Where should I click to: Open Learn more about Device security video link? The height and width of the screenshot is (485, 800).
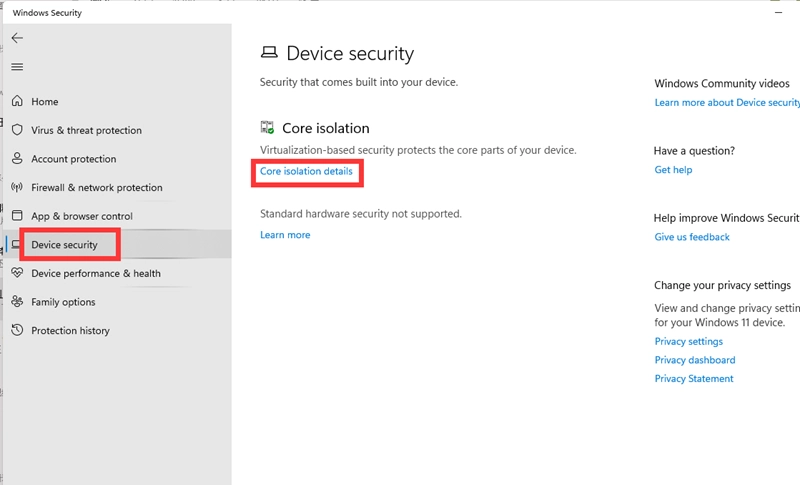point(727,103)
